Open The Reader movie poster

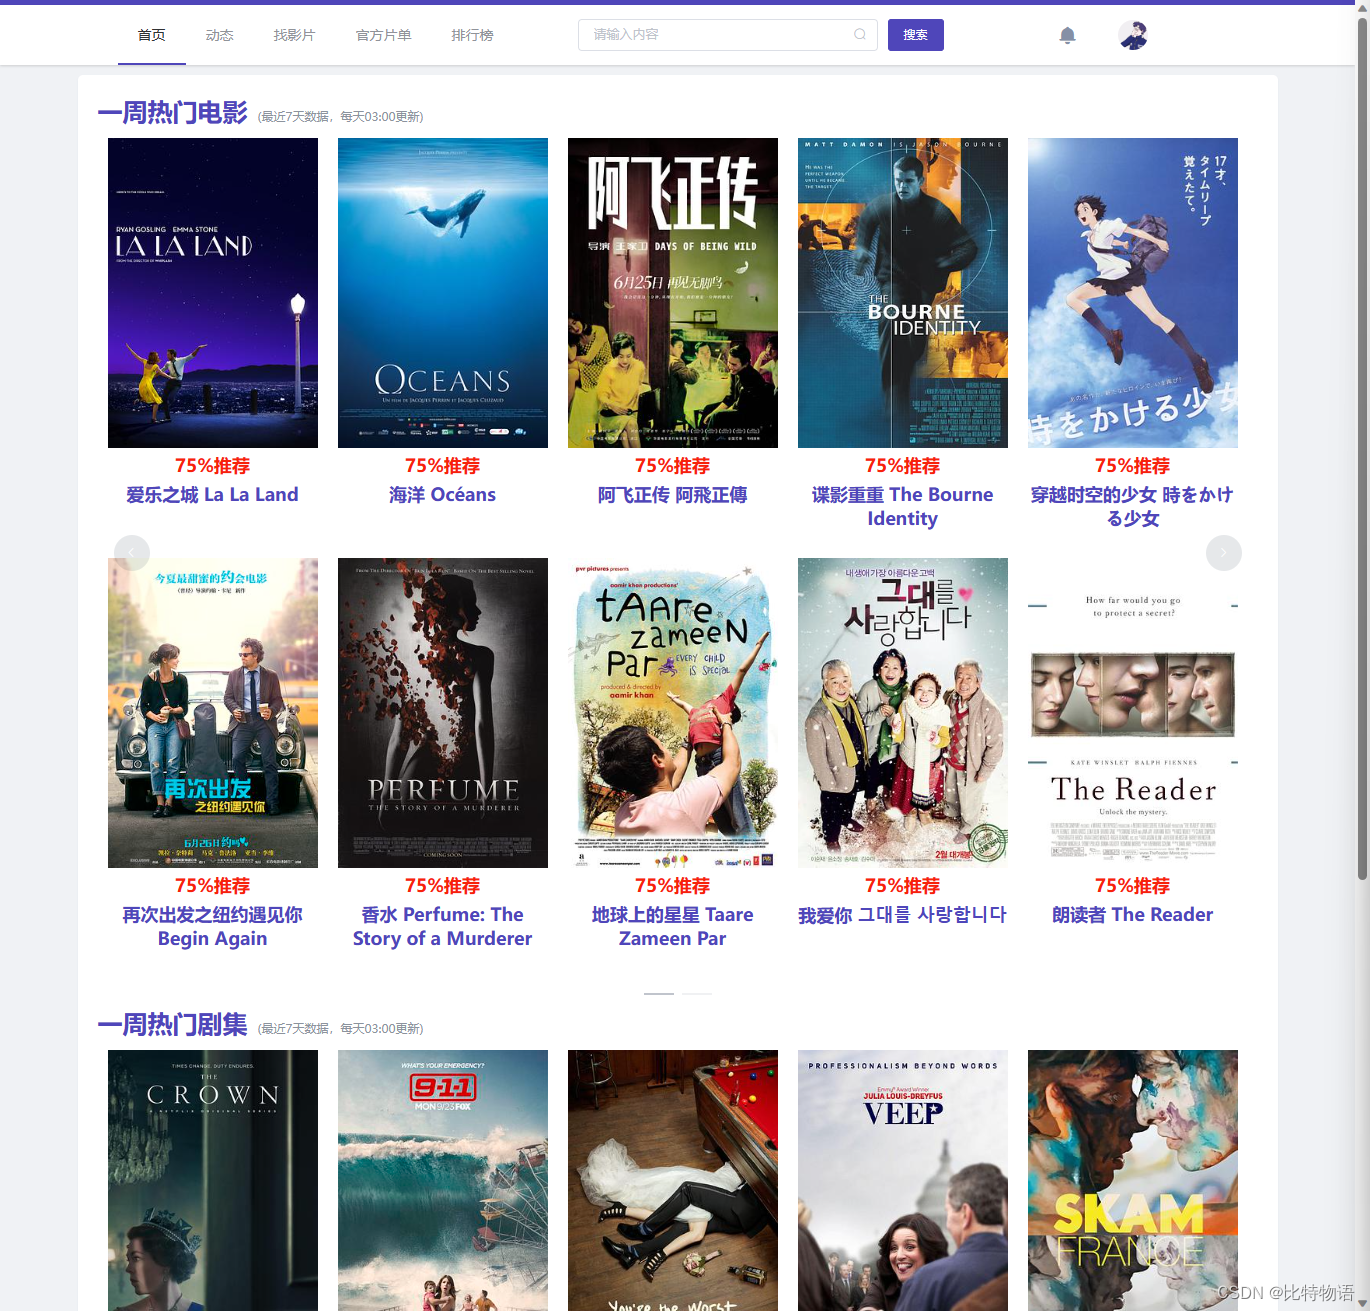(x=1133, y=713)
